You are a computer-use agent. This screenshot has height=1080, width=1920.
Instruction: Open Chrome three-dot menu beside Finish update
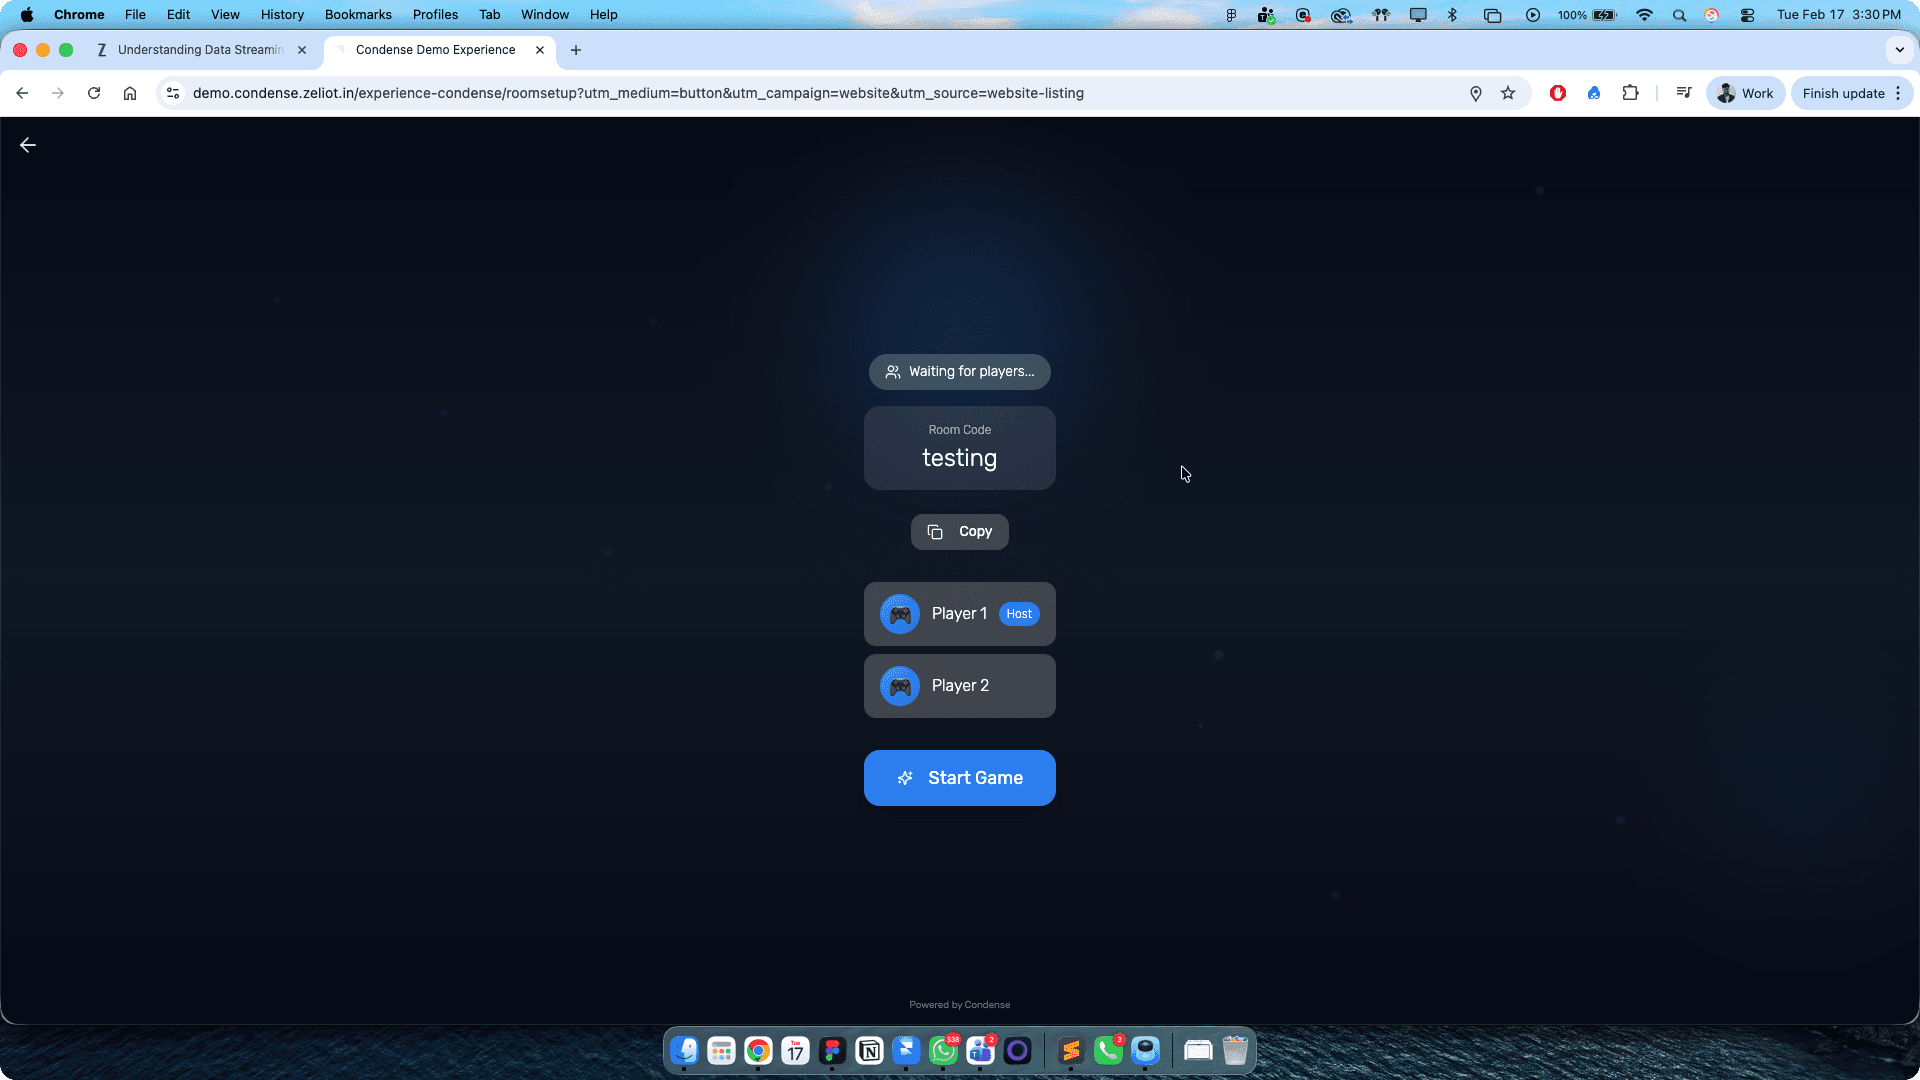click(x=1898, y=93)
